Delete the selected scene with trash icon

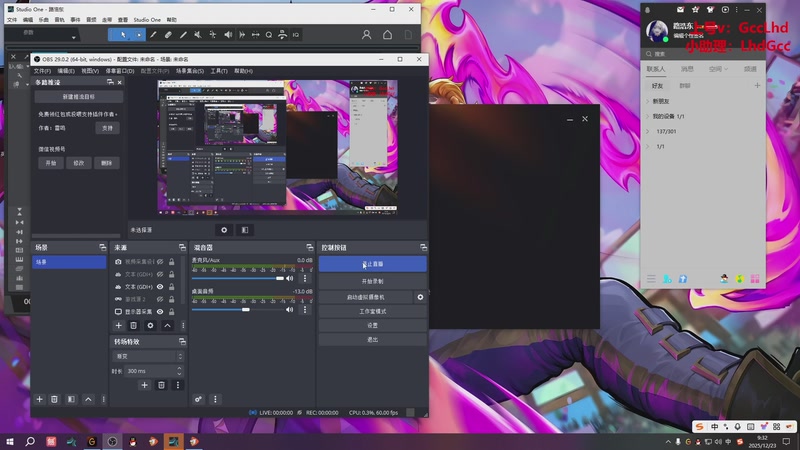click(54, 399)
